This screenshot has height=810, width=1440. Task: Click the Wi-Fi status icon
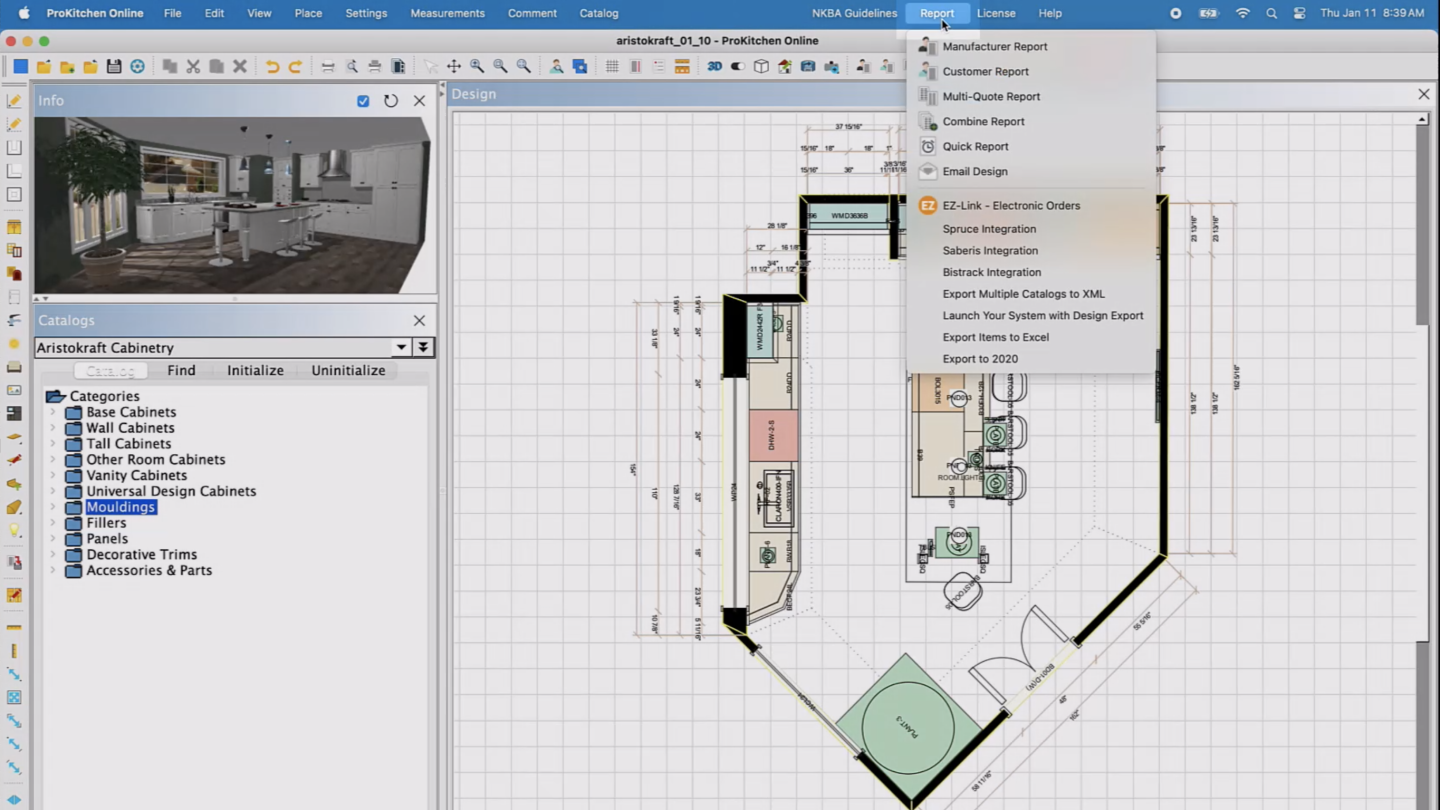1242,13
